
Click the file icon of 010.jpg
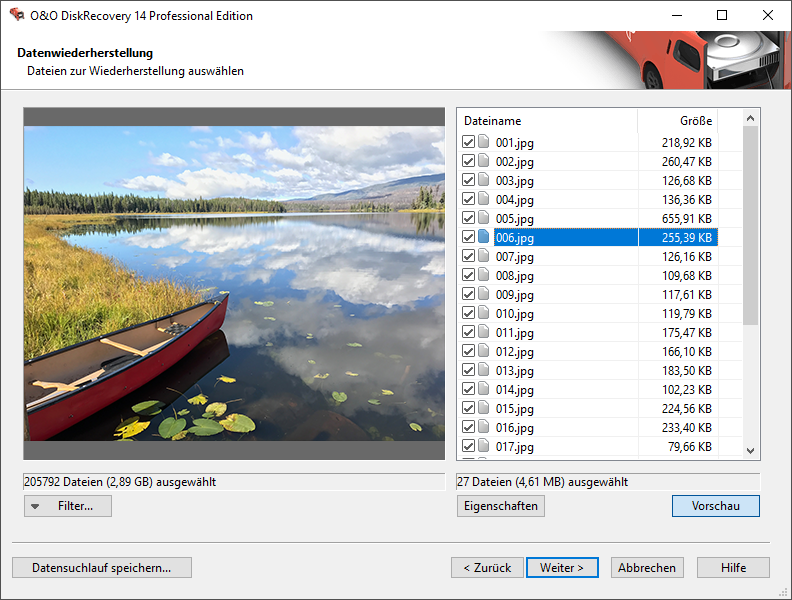click(x=484, y=314)
